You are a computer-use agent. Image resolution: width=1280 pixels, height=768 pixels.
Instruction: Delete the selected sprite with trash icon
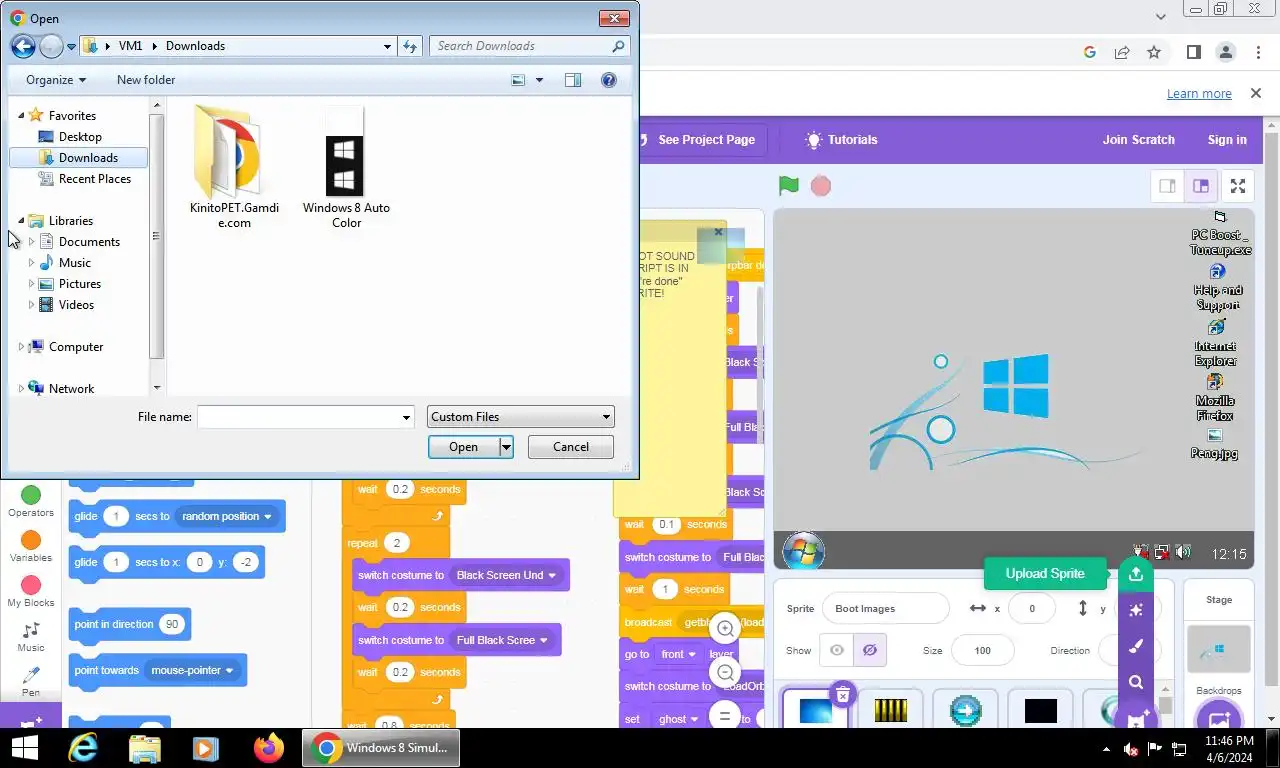(842, 694)
